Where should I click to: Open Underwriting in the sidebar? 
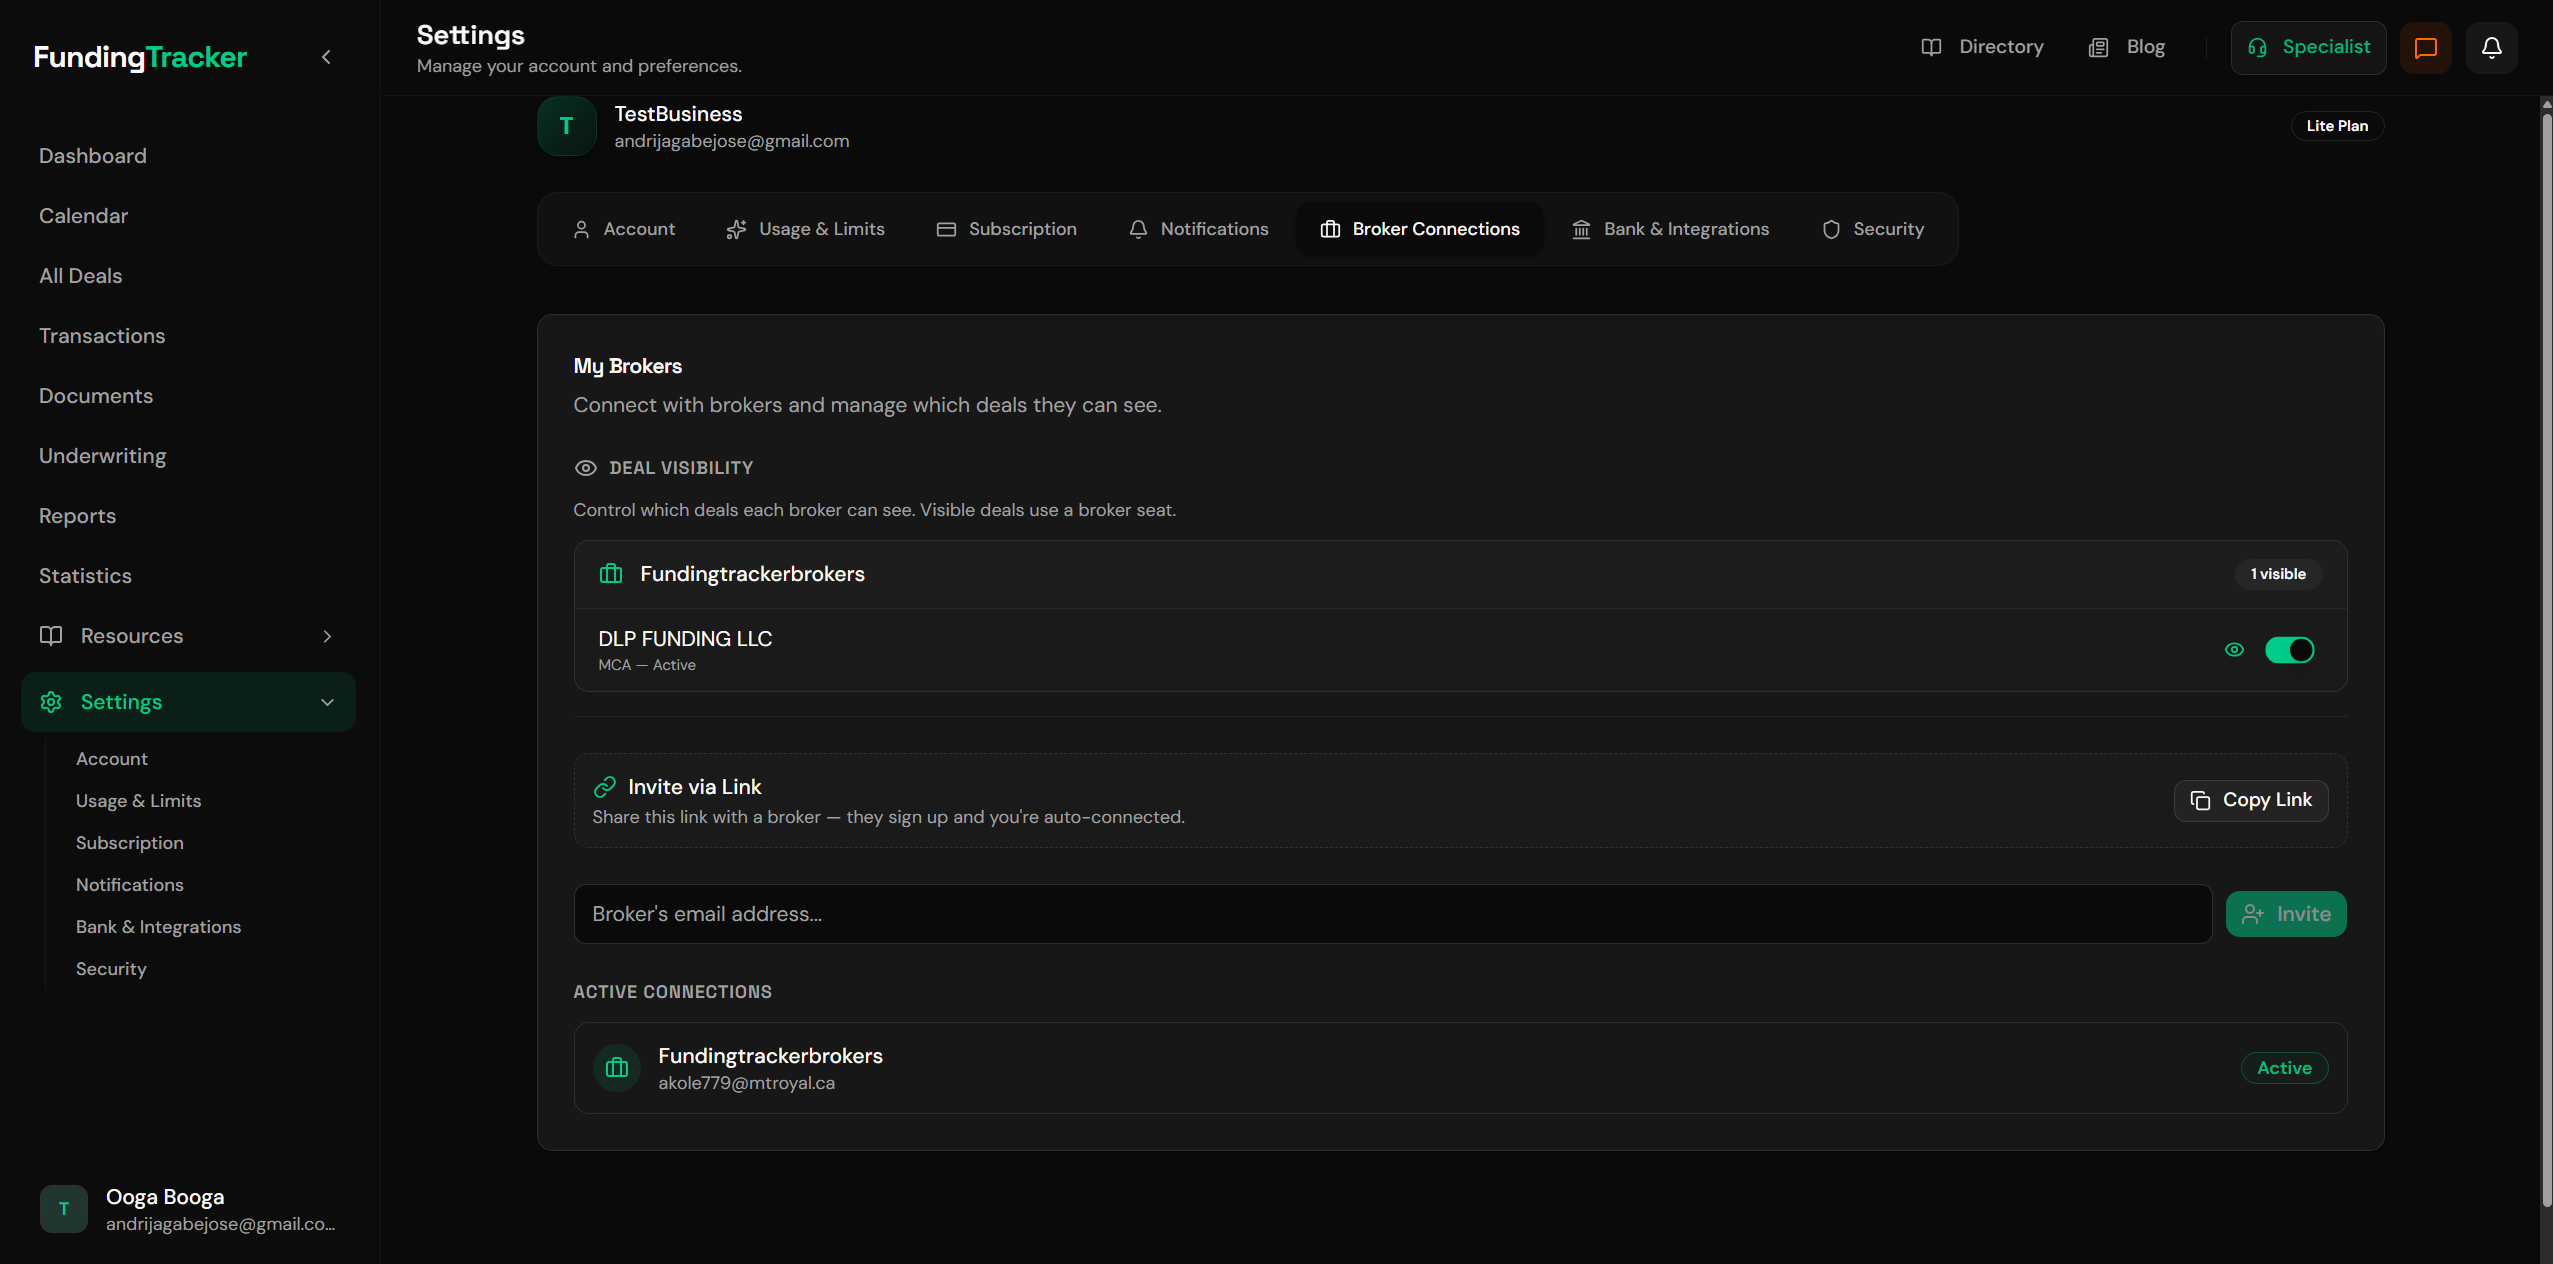(102, 456)
